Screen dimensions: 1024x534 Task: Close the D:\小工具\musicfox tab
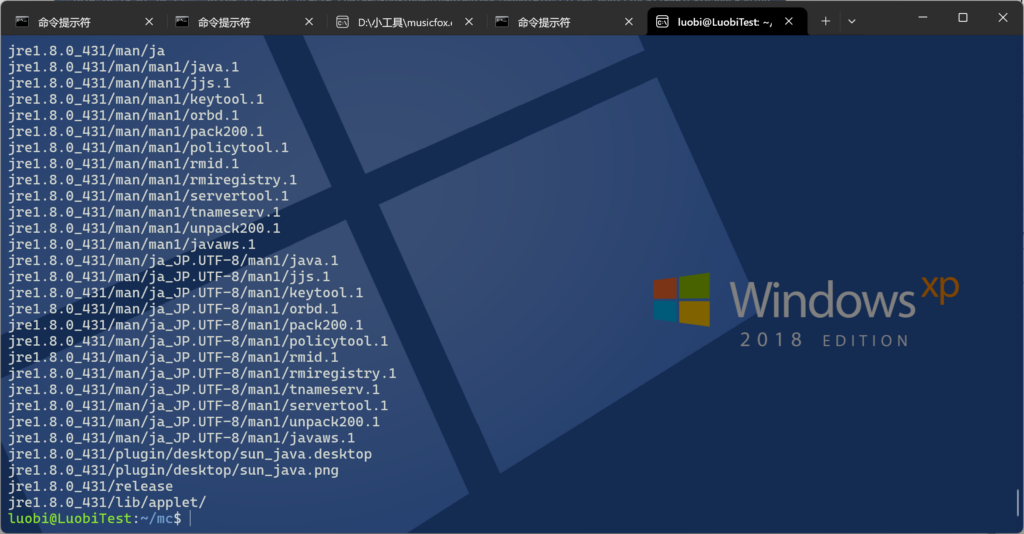469,21
